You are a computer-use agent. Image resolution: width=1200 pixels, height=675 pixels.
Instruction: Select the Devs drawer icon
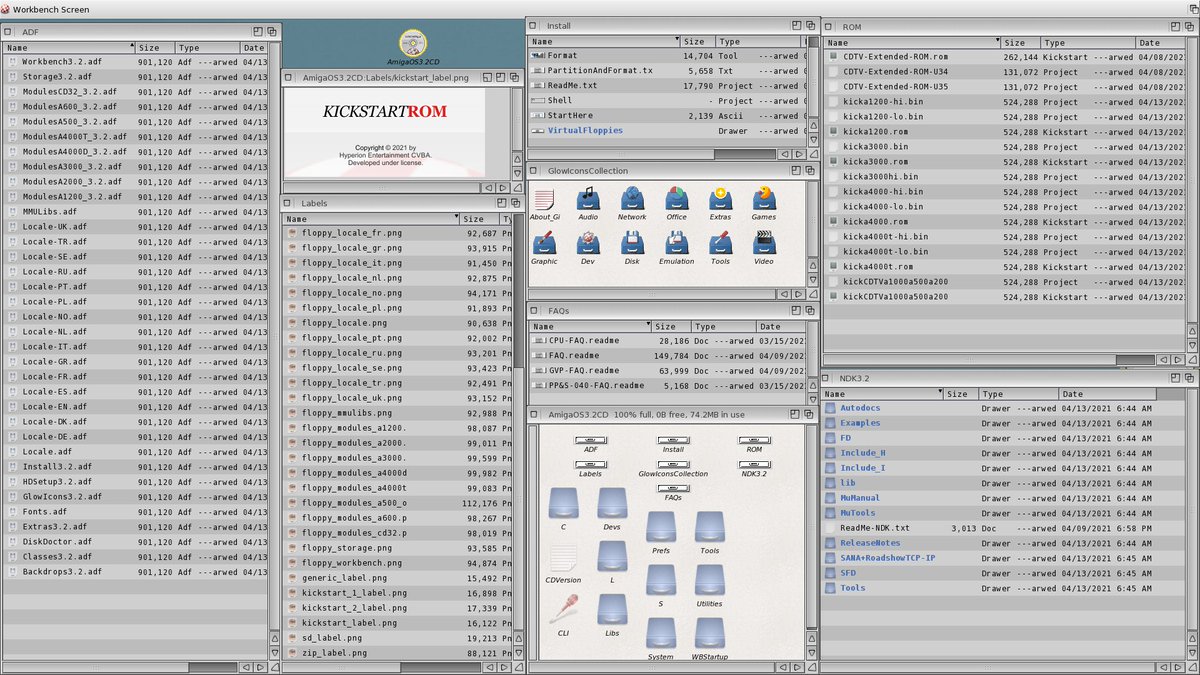pos(612,503)
